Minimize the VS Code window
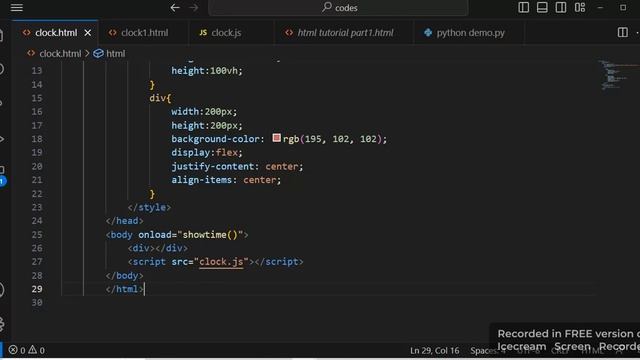The image size is (640, 360). pyautogui.click(x=600, y=7)
